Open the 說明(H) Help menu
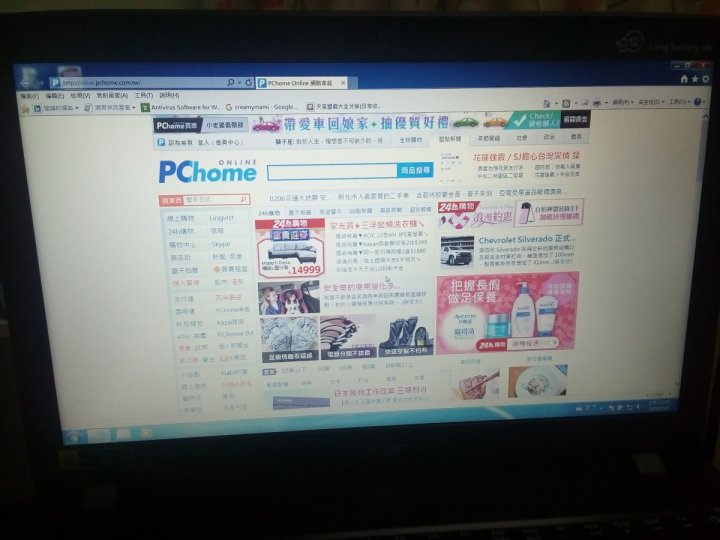 [x=169, y=96]
